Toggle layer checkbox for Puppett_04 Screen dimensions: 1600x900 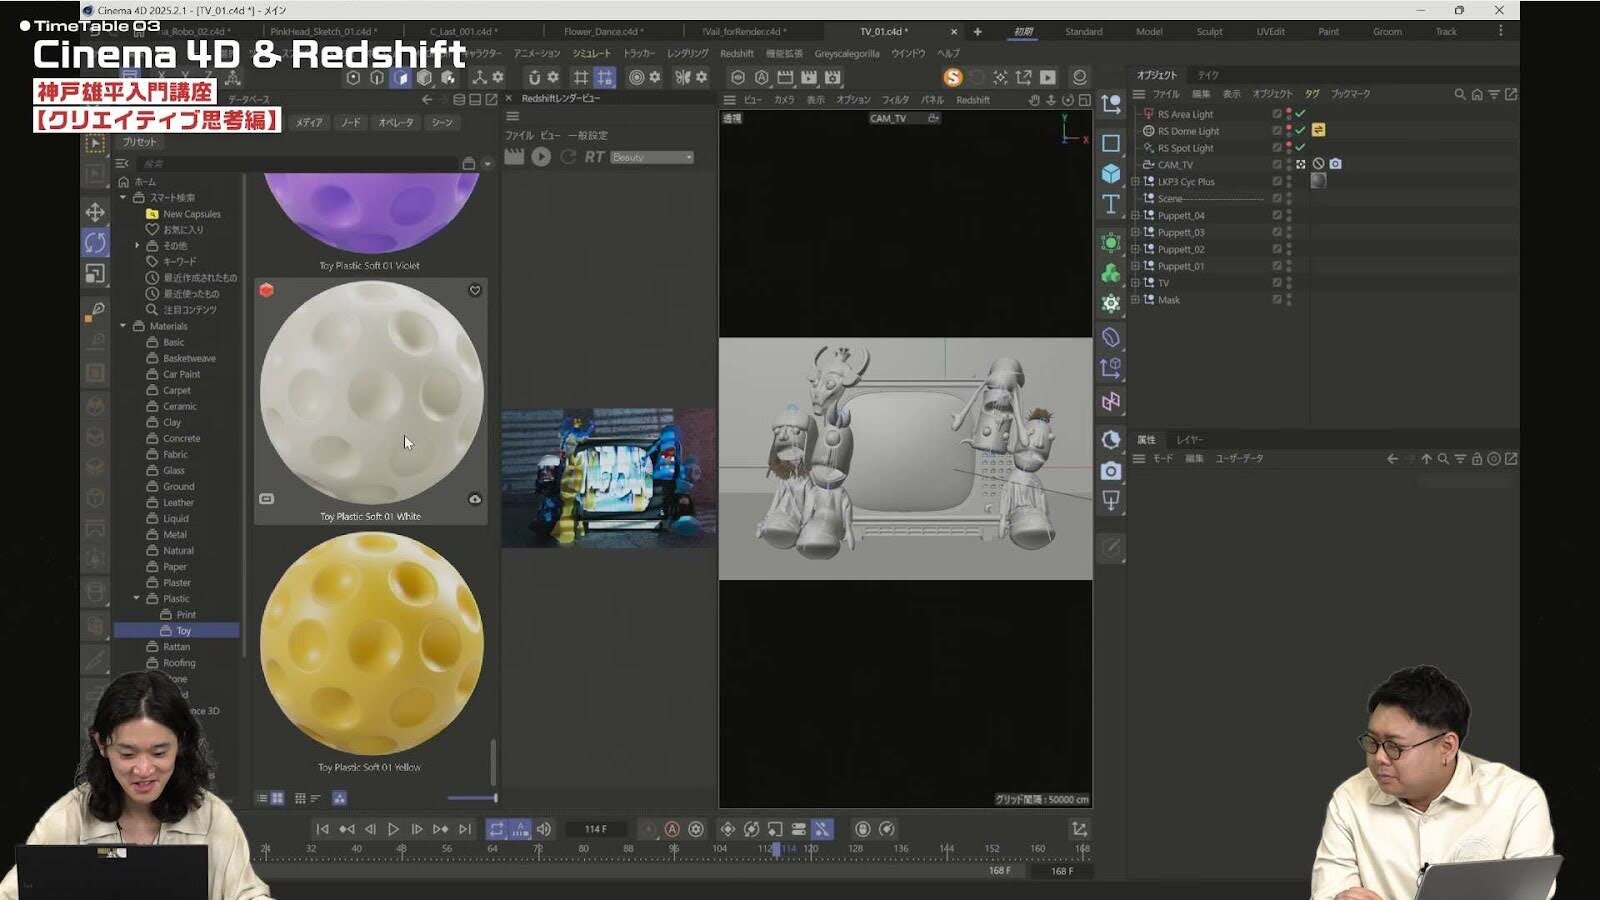1277,215
